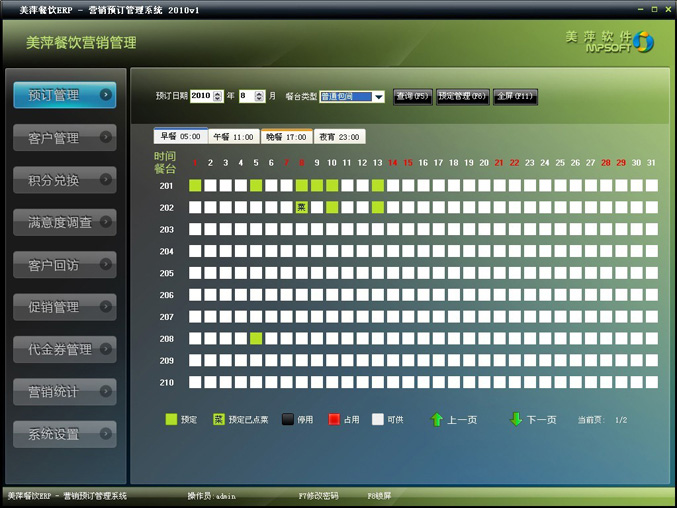Click the arrow icon on 系统设置 sidebar button
This screenshot has width=677, height=508.
tap(105, 434)
